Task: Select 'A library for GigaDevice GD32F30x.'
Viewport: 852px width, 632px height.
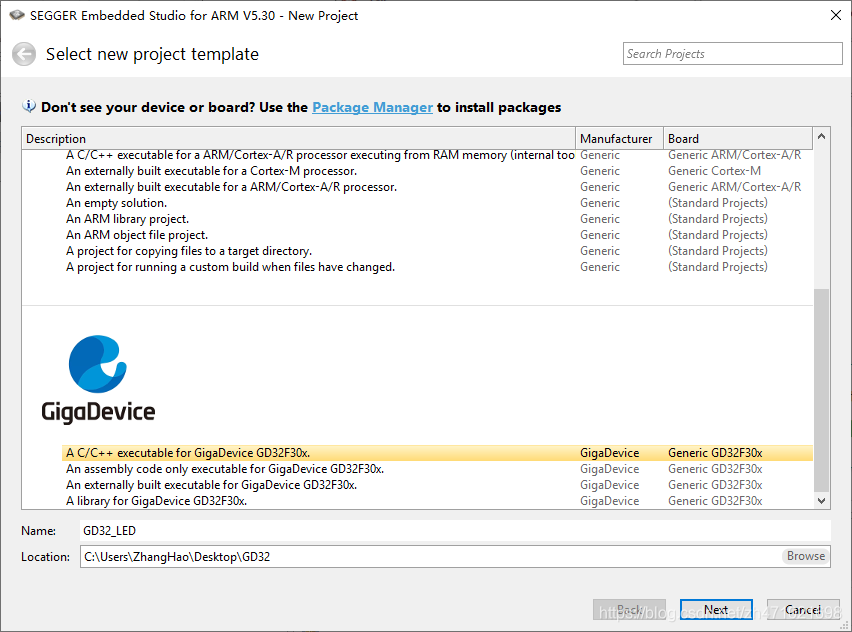Action: (437, 501)
